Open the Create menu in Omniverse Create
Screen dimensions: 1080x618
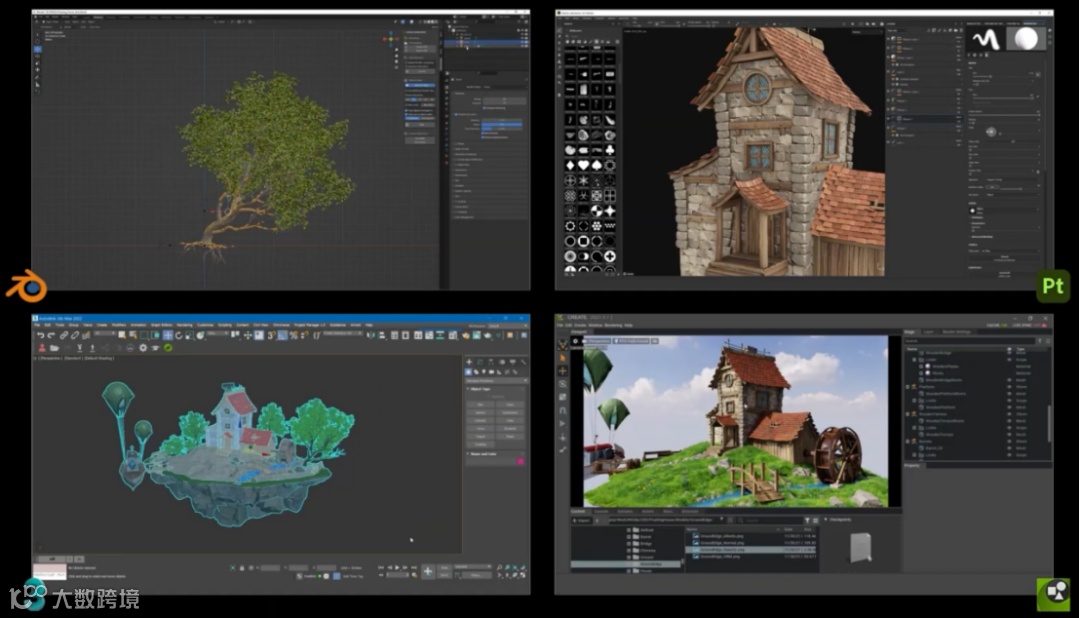(580, 325)
